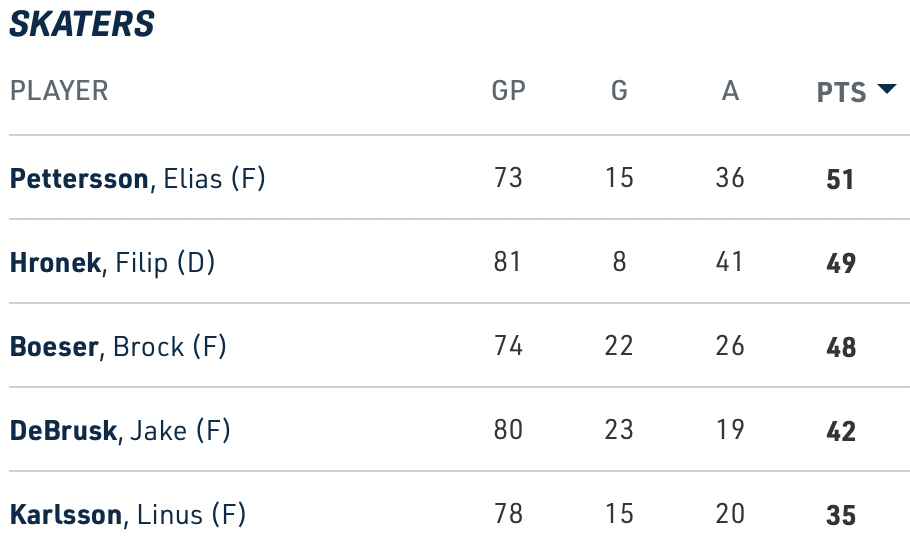Open Brock Boeser player link
Image resolution: width=910 pixels, height=554 pixels.
[118, 347]
